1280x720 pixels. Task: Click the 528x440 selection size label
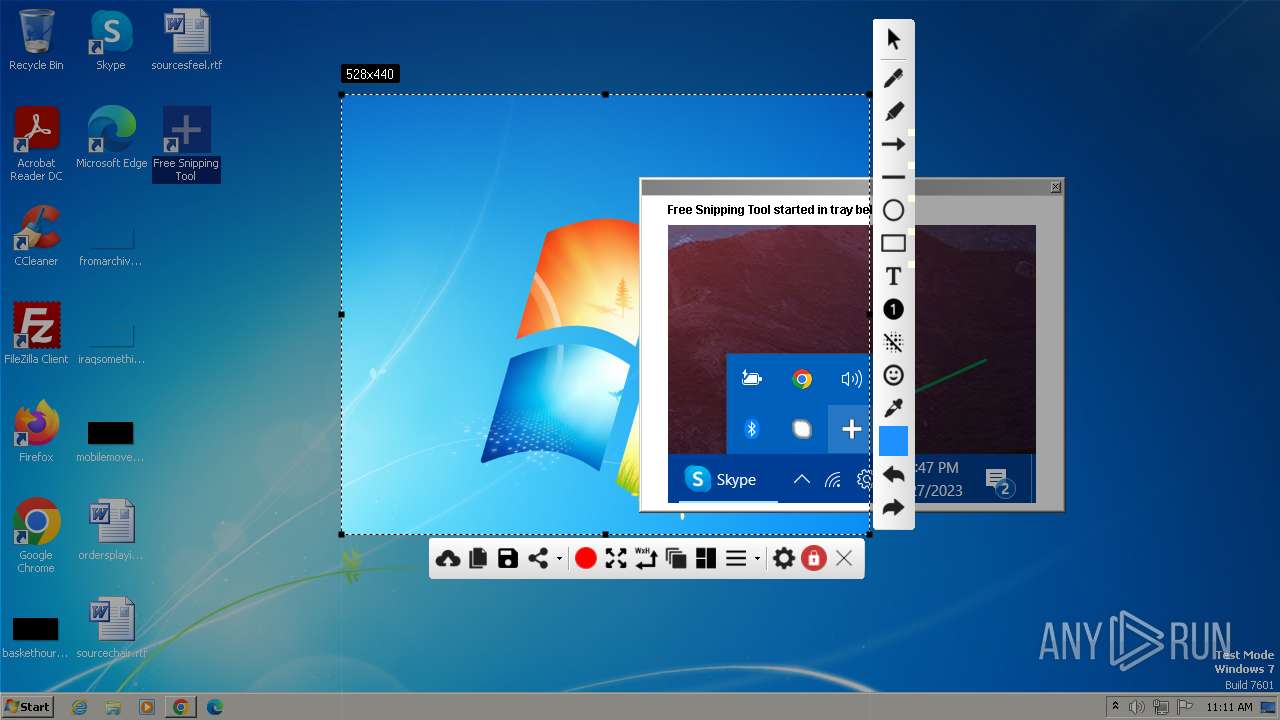point(370,74)
